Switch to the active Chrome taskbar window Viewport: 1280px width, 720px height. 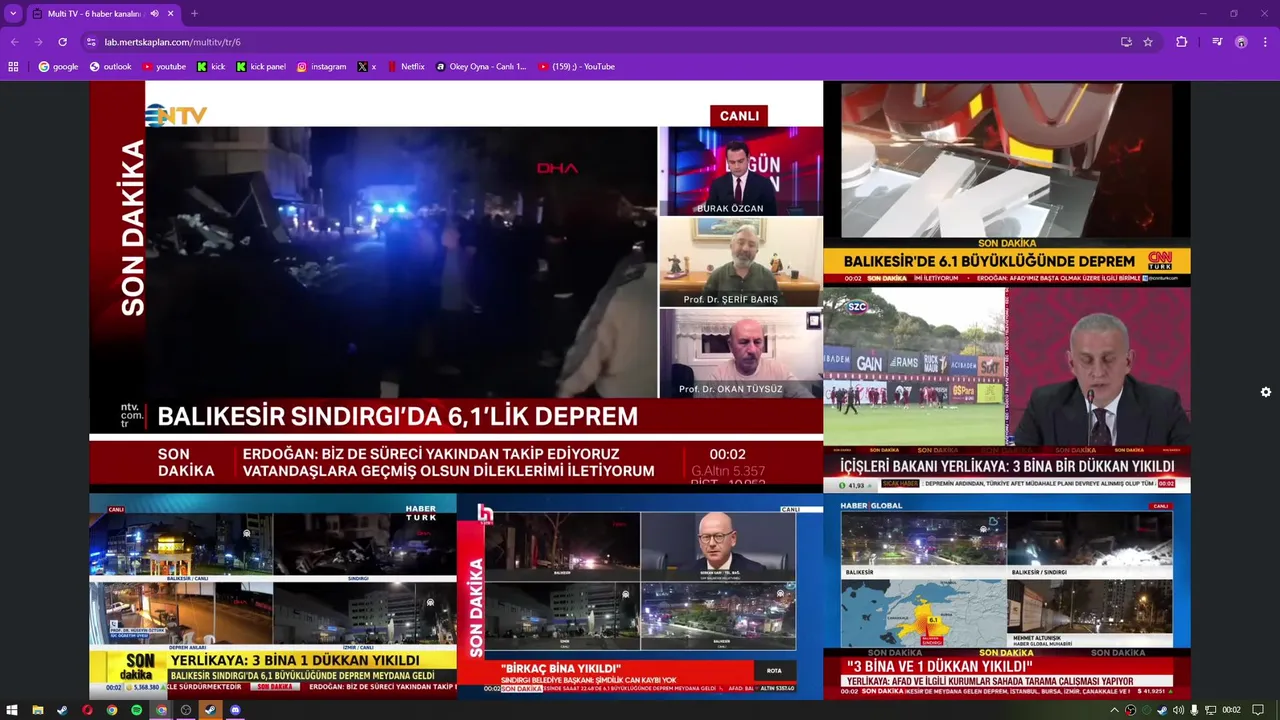(x=161, y=710)
